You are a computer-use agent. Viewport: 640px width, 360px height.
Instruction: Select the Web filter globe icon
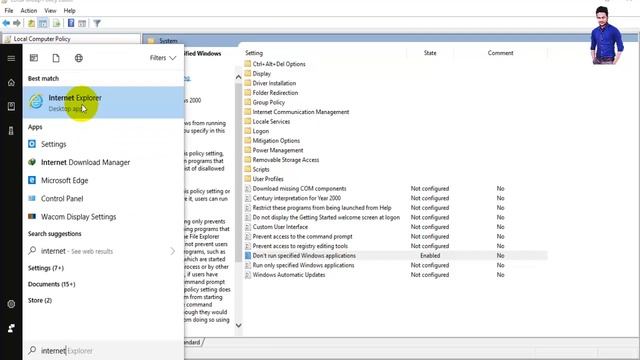pyautogui.click(x=79, y=58)
